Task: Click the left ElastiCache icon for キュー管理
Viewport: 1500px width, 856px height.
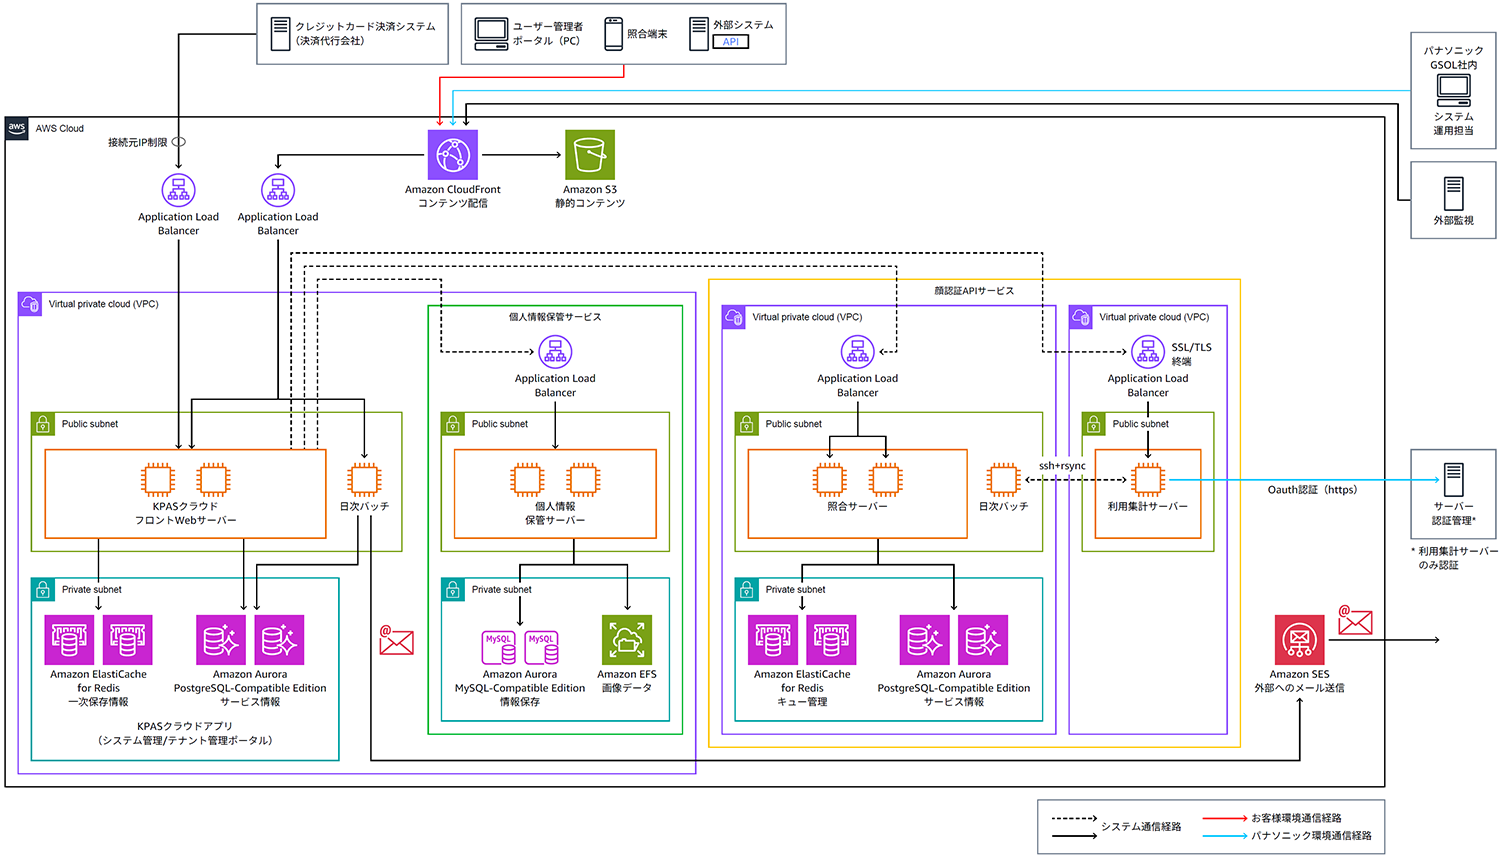Action: coord(773,640)
